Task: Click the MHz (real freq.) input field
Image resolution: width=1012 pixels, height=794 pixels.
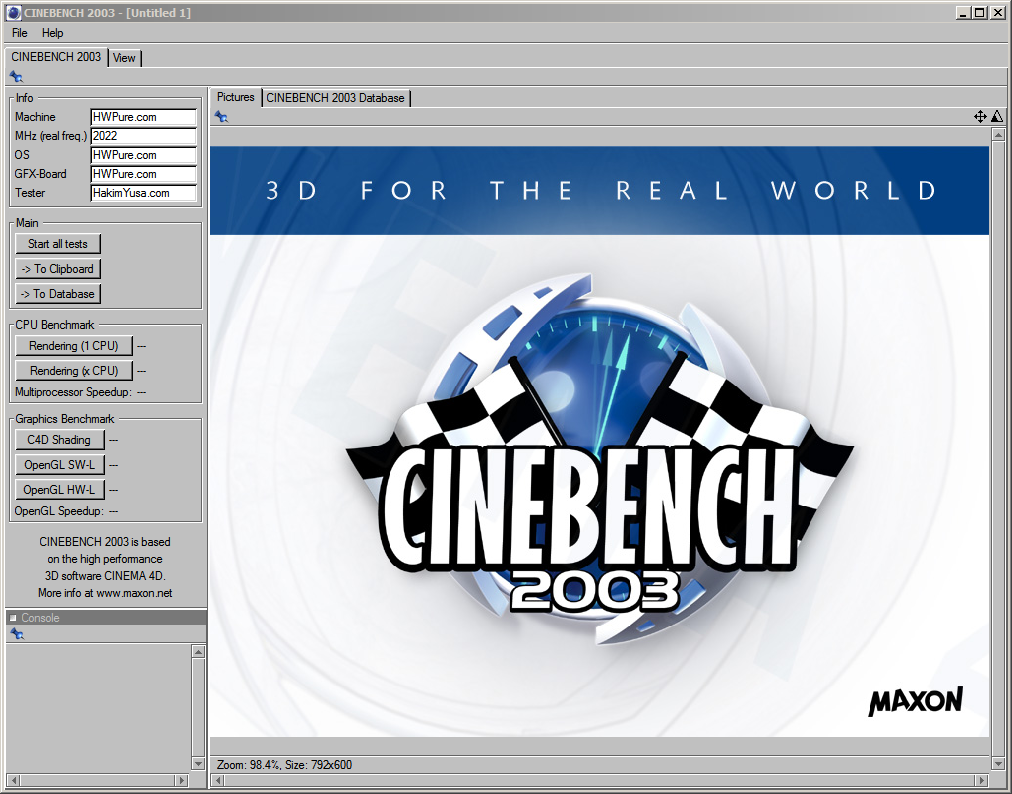Action: pyautogui.click(x=143, y=136)
